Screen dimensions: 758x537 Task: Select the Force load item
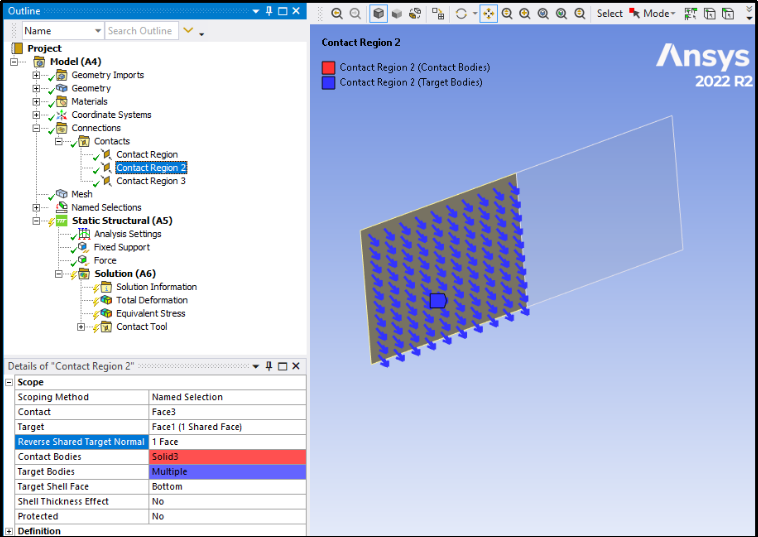pos(105,261)
